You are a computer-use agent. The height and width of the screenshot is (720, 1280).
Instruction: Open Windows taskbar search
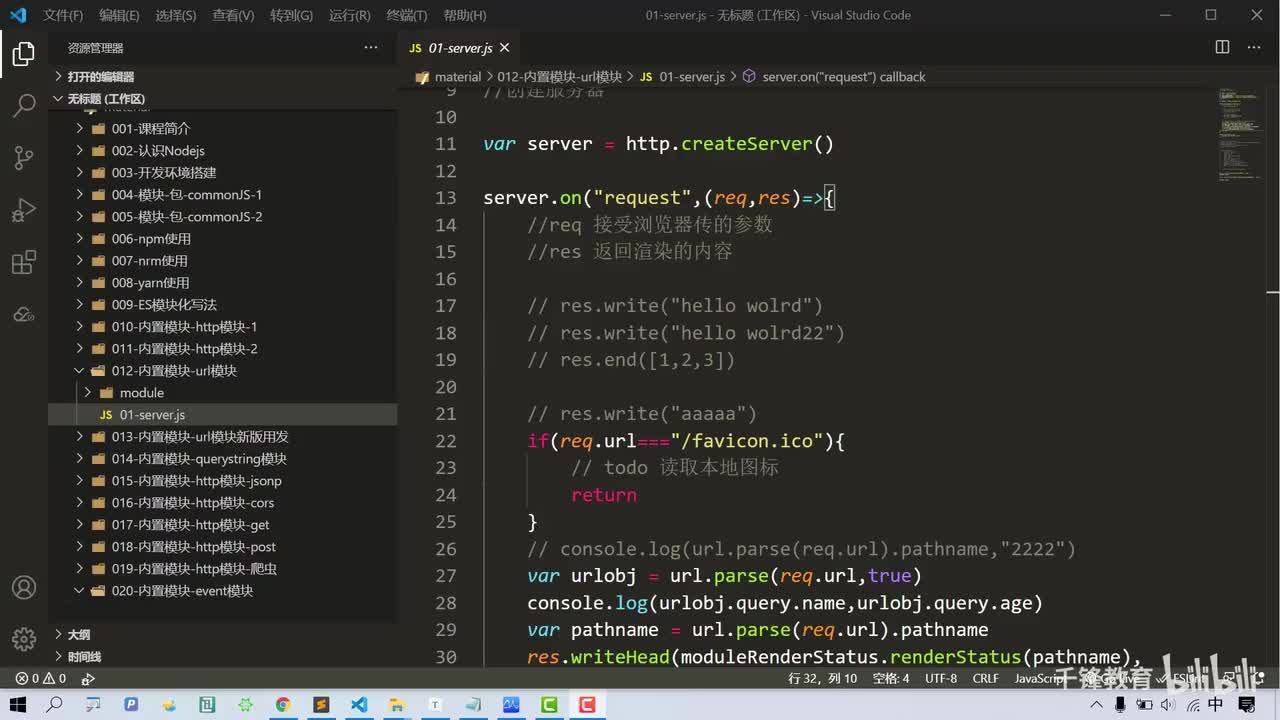55,705
